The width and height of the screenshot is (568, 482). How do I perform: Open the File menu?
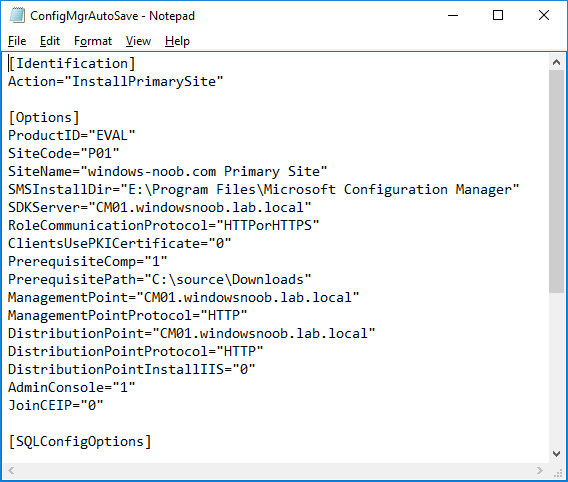click(17, 41)
